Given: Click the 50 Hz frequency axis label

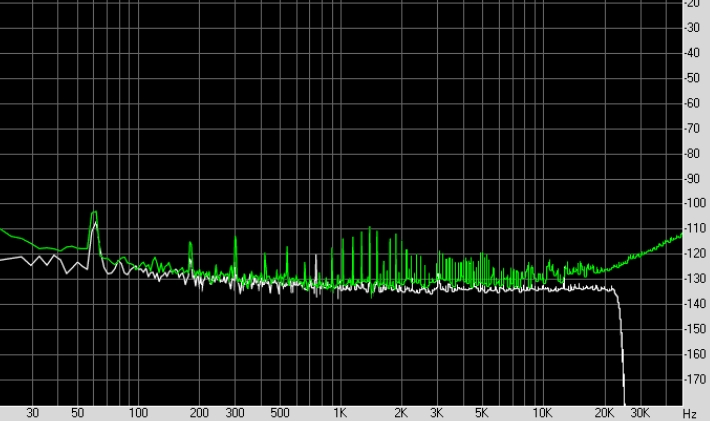Looking at the screenshot, I should point(77,413).
